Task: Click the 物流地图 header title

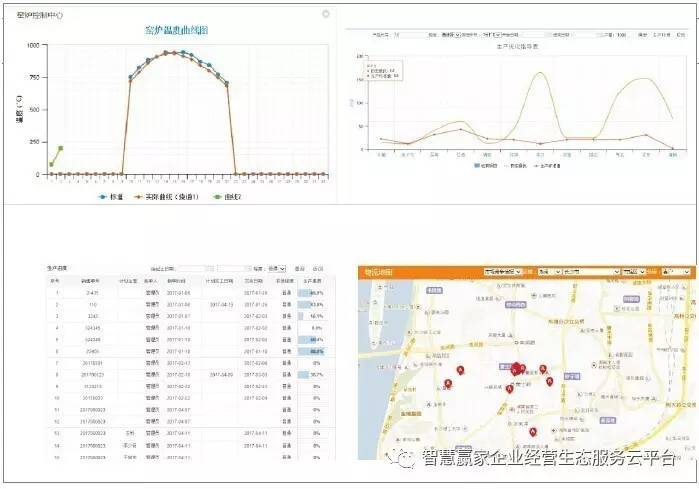Action: coord(377,272)
